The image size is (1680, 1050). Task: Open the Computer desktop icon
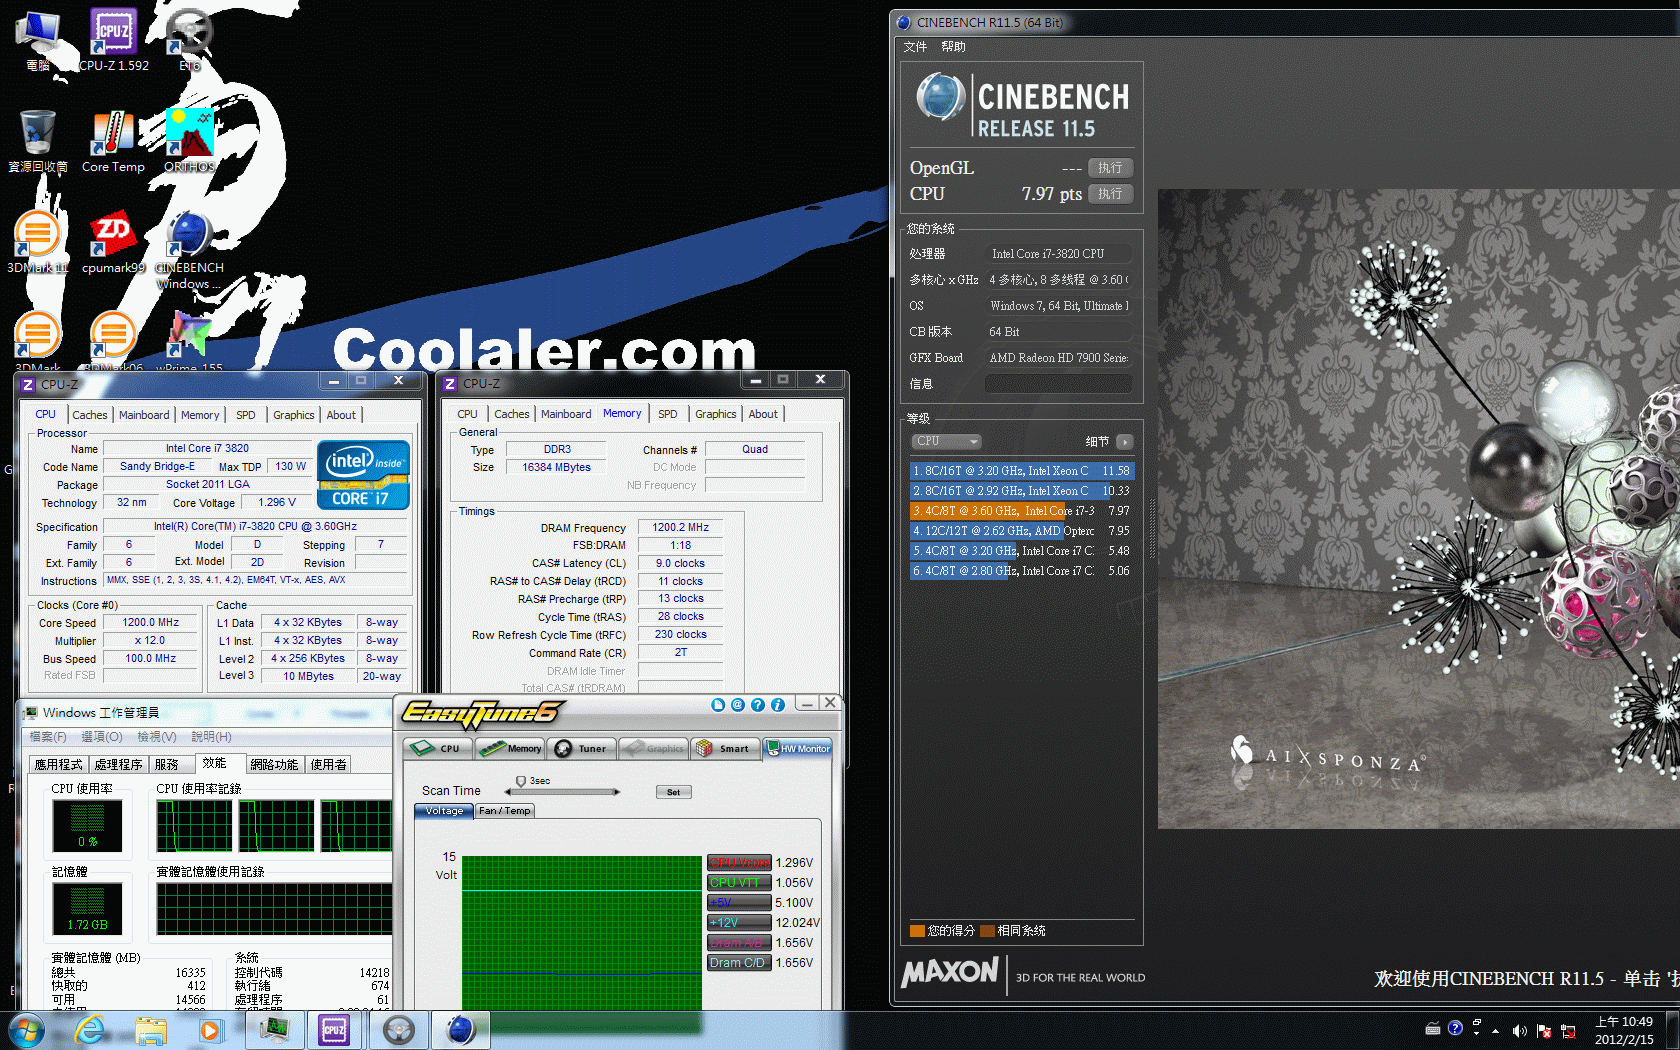38,40
